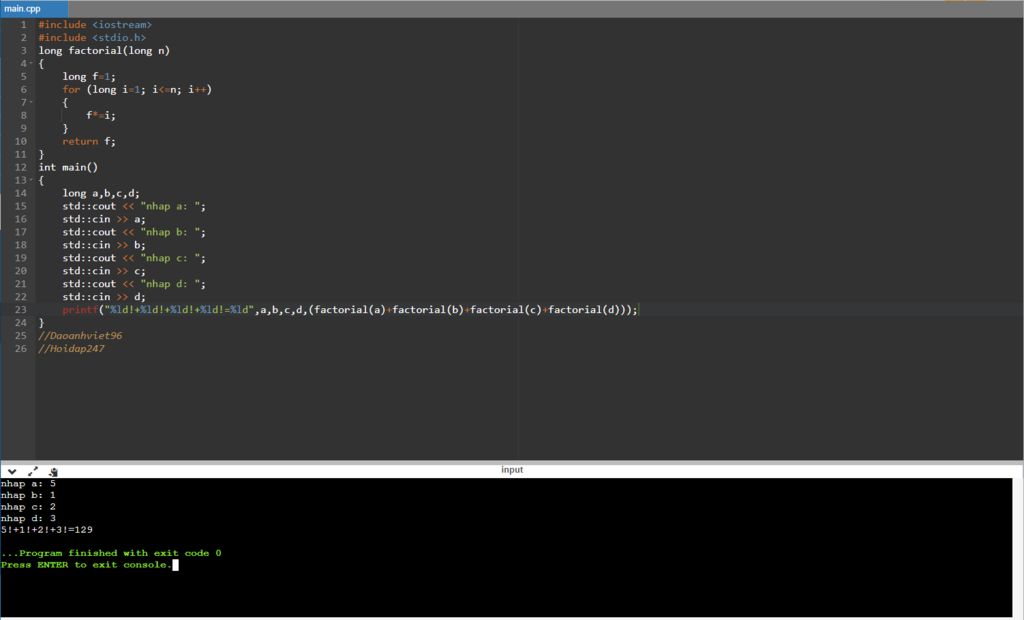
Task: Fold the main function at line 13
Action: (x=31, y=180)
